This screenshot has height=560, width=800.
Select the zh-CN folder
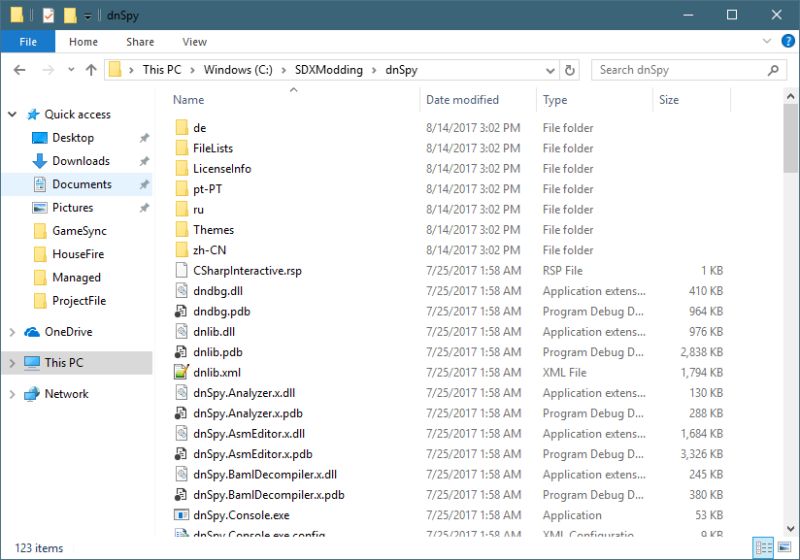(209, 250)
